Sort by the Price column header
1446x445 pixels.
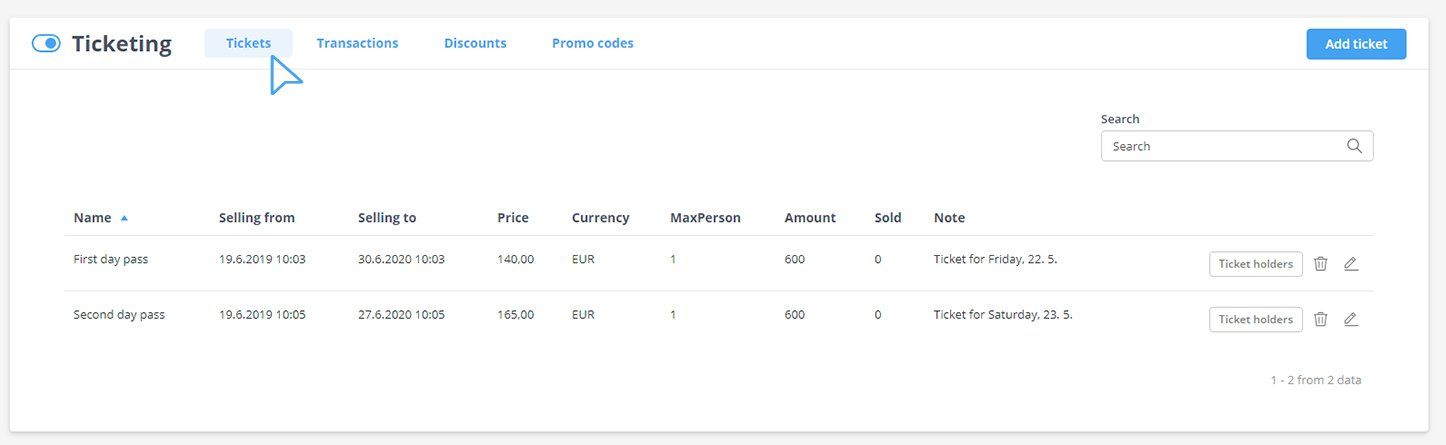pyautogui.click(x=512, y=218)
